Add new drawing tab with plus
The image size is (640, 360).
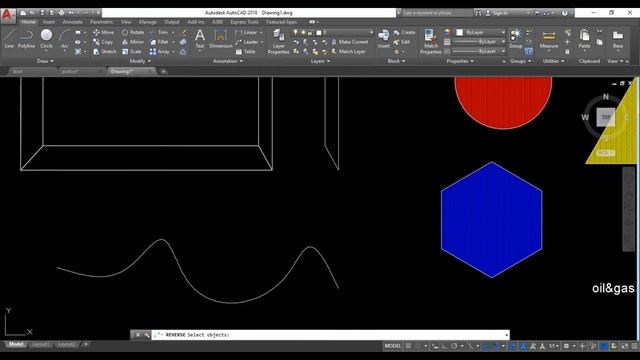pyautogui.click(x=163, y=71)
